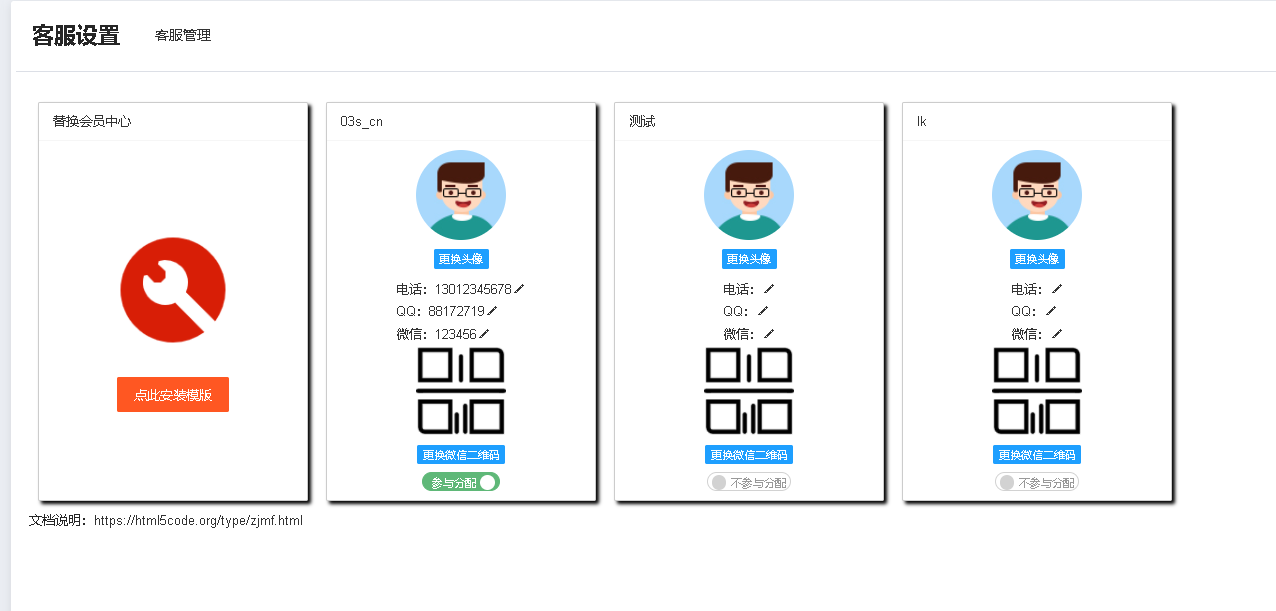Edit phone field pencil in 测试 card

[769, 289]
